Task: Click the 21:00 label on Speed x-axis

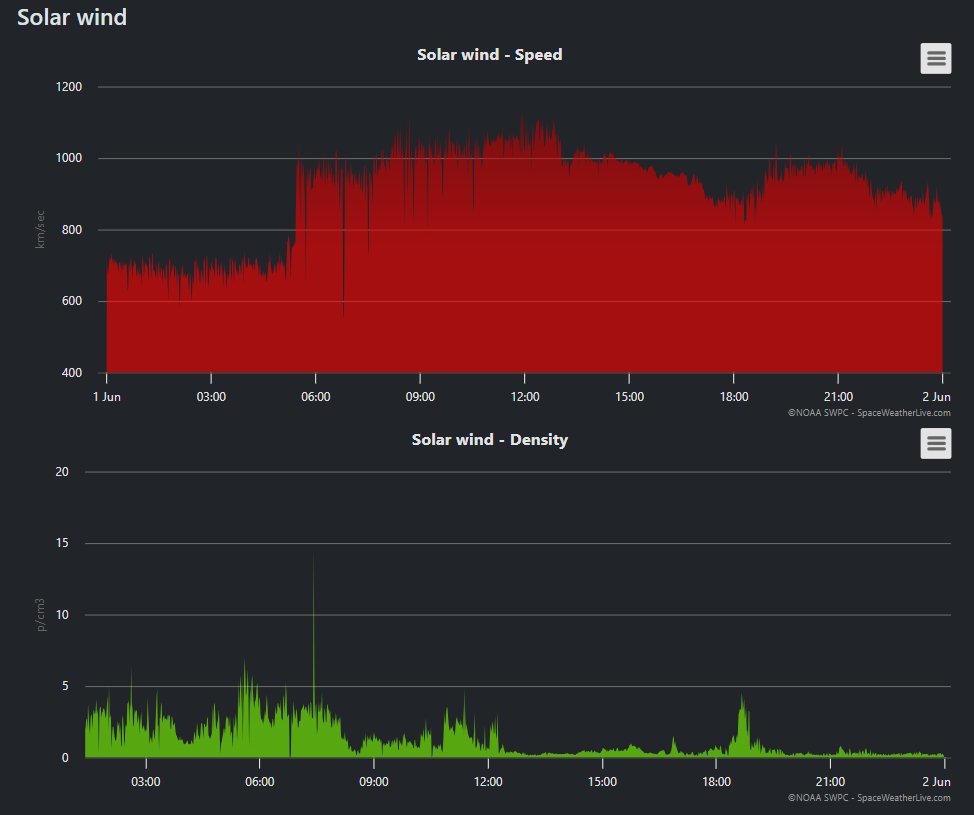Action: tap(838, 397)
